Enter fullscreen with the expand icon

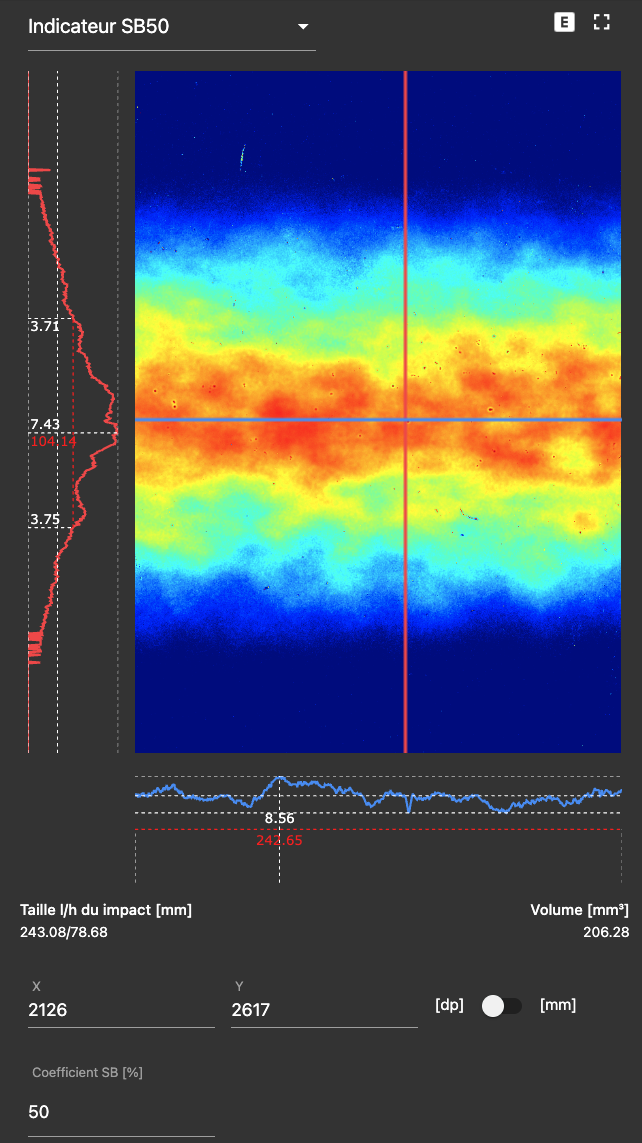(601, 22)
